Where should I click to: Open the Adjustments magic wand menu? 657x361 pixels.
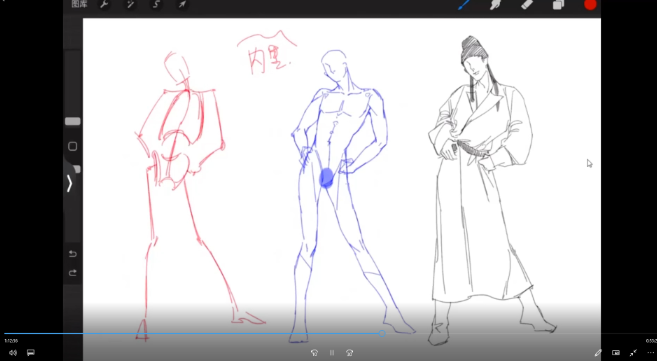click(130, 5)
